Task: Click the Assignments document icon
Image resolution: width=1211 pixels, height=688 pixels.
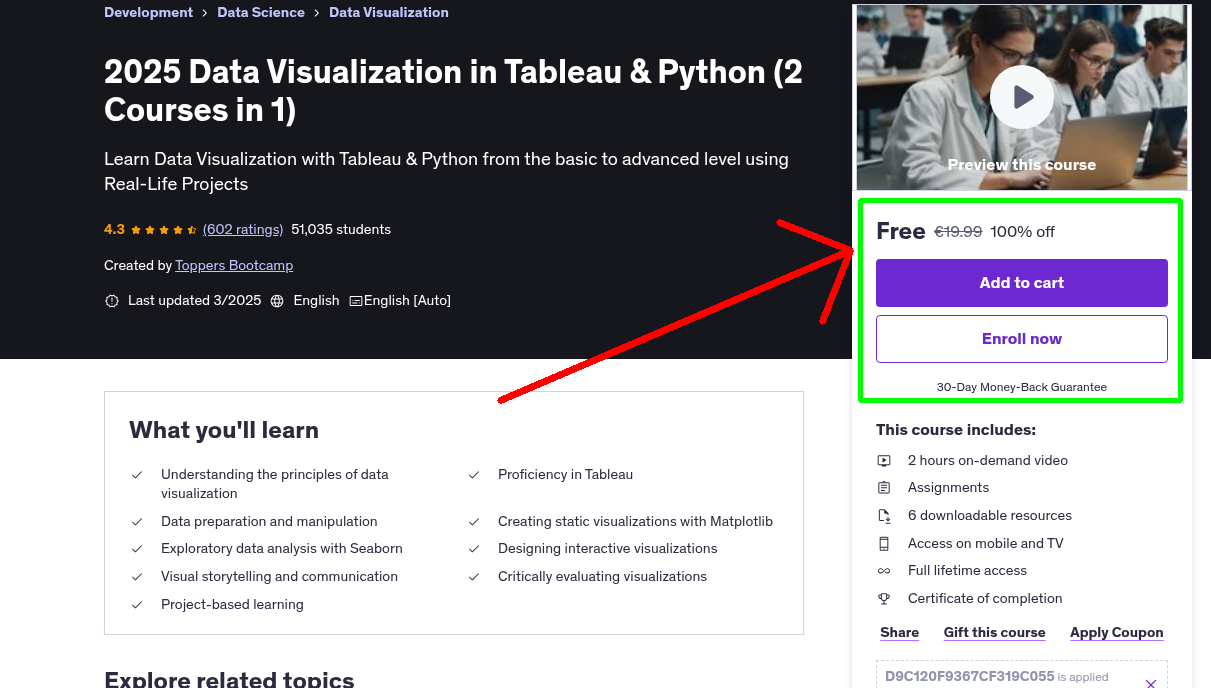Action: 884,488
